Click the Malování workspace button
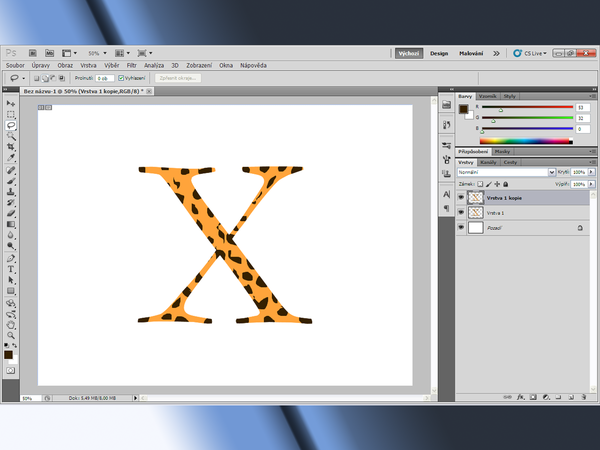This screenshot has width=600, height=450. (471, 53)
